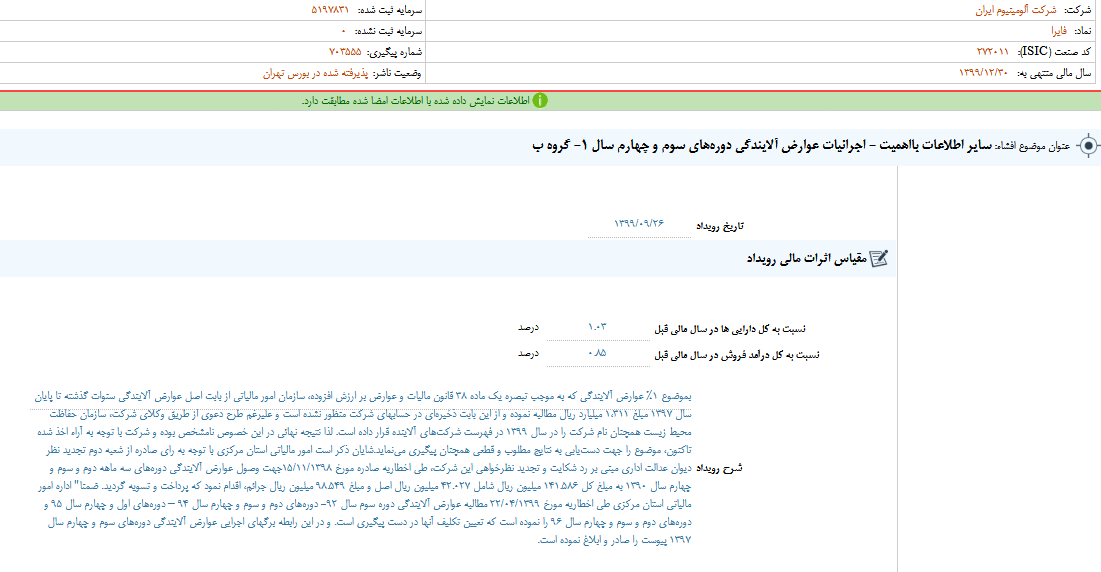1101x572 pixels.
Task: Click last description line starting ۱۳۹۷ پیوست
Action: click(x=614, y=540)
